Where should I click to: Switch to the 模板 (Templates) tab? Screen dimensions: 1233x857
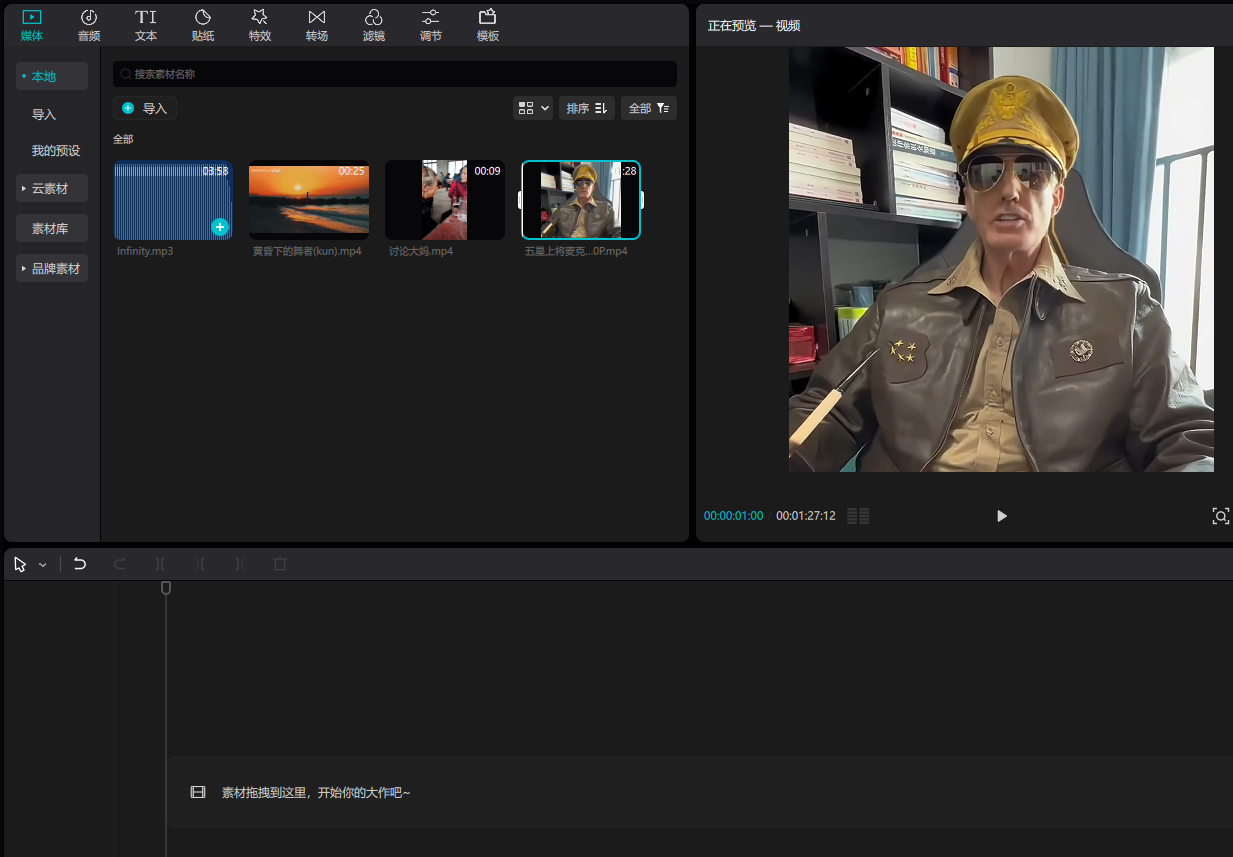488,25
